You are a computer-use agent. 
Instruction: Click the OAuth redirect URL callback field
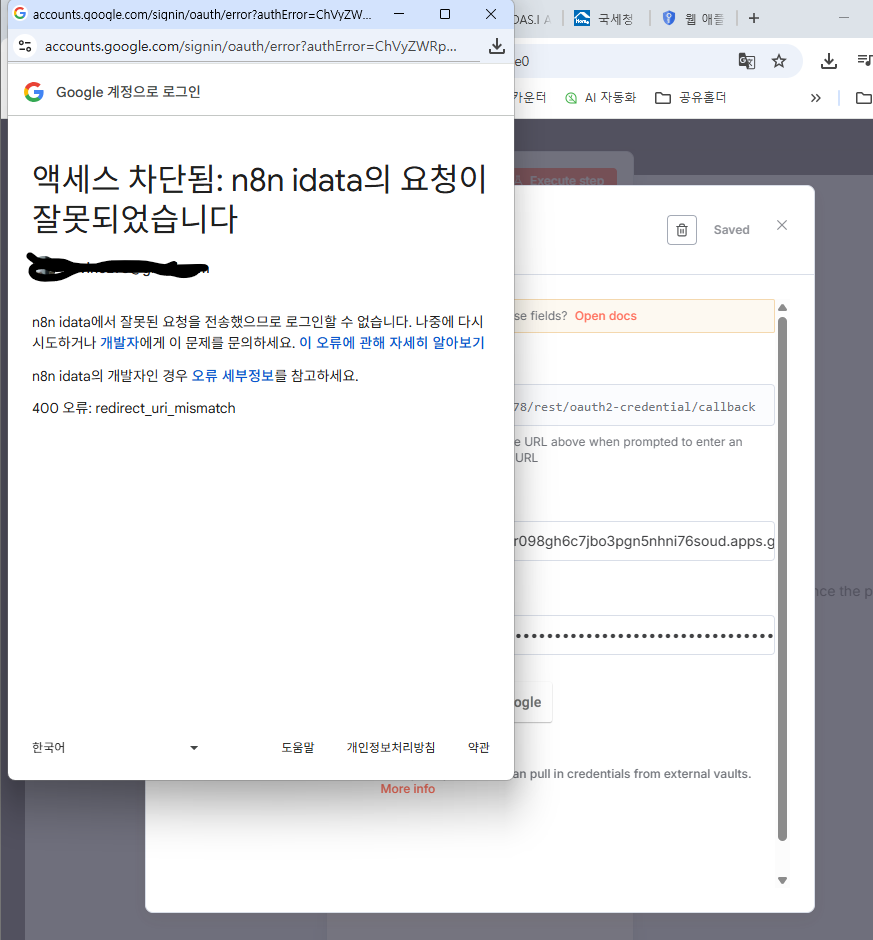pos(645,406)
